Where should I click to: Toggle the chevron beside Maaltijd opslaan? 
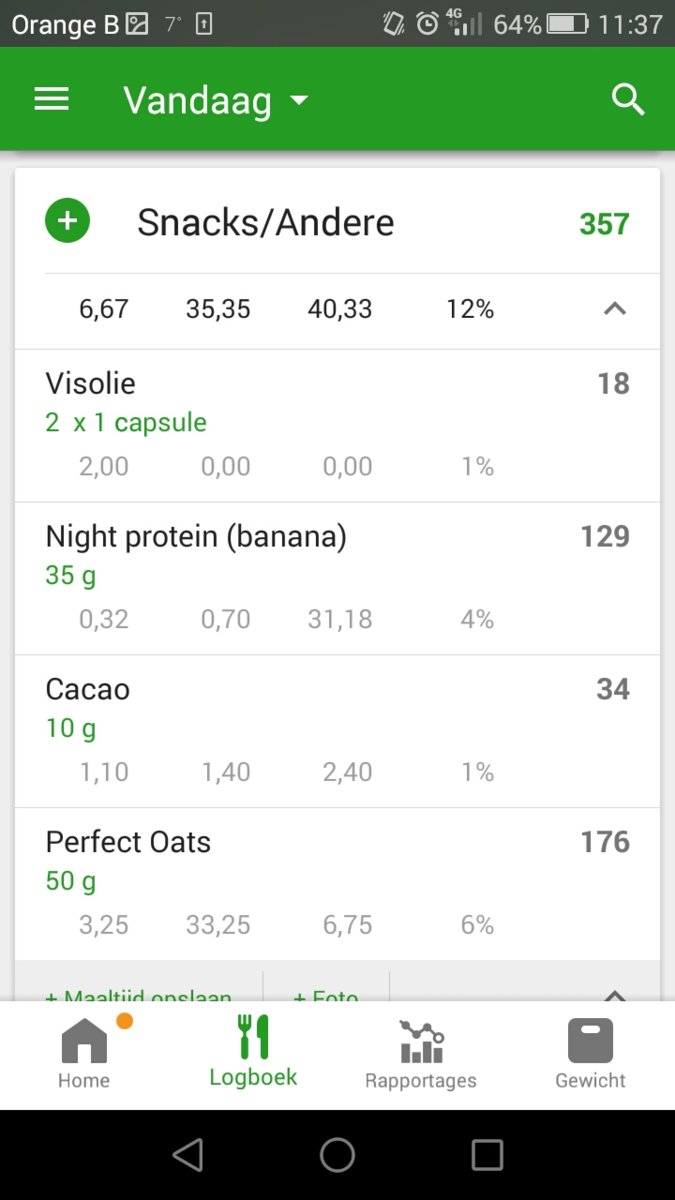click(x=615, y=994)
